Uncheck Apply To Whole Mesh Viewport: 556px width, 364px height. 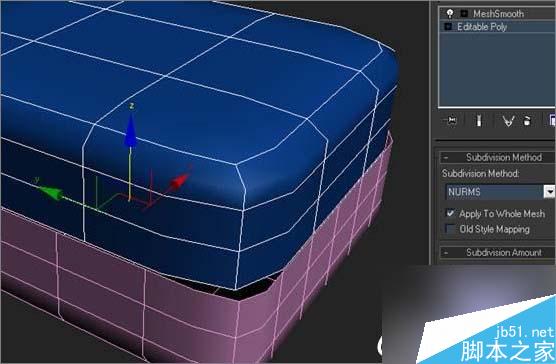(450, 213)
